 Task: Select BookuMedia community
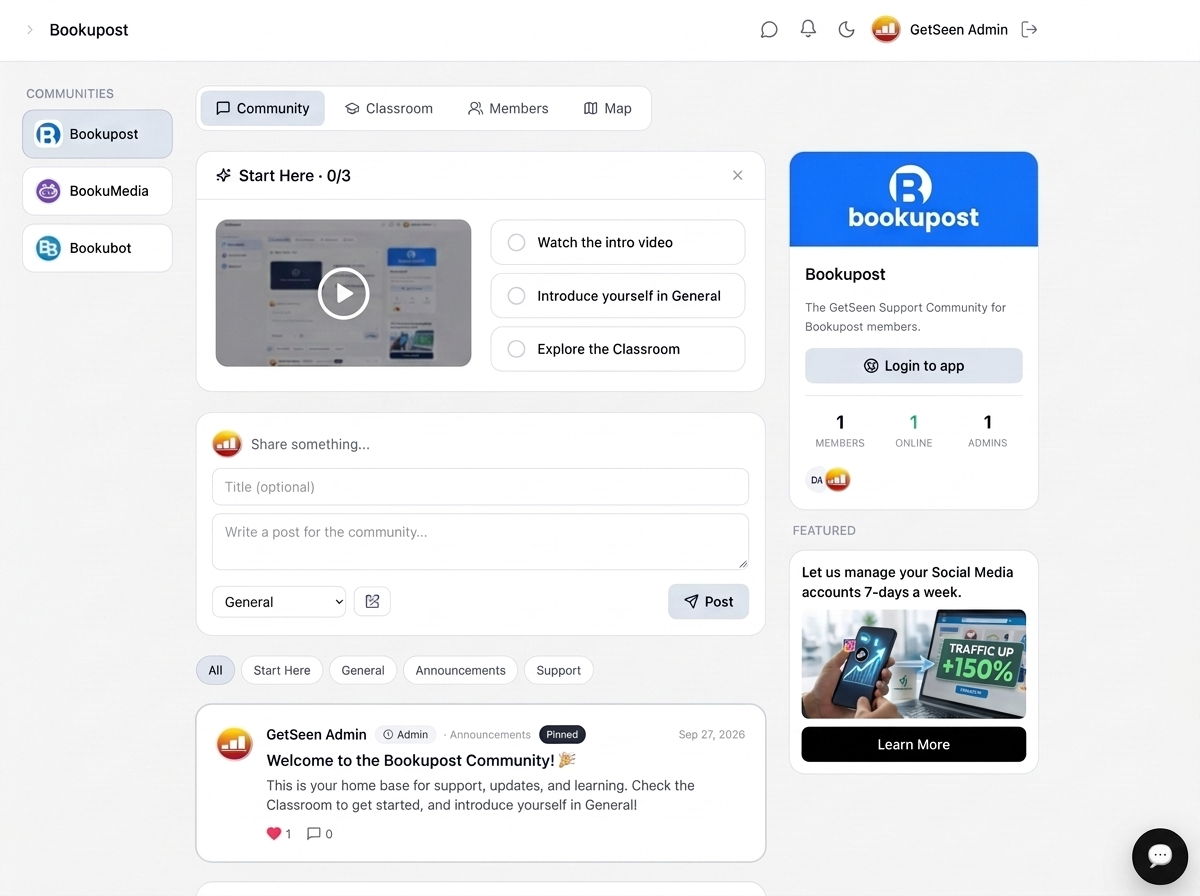(97, 191)
